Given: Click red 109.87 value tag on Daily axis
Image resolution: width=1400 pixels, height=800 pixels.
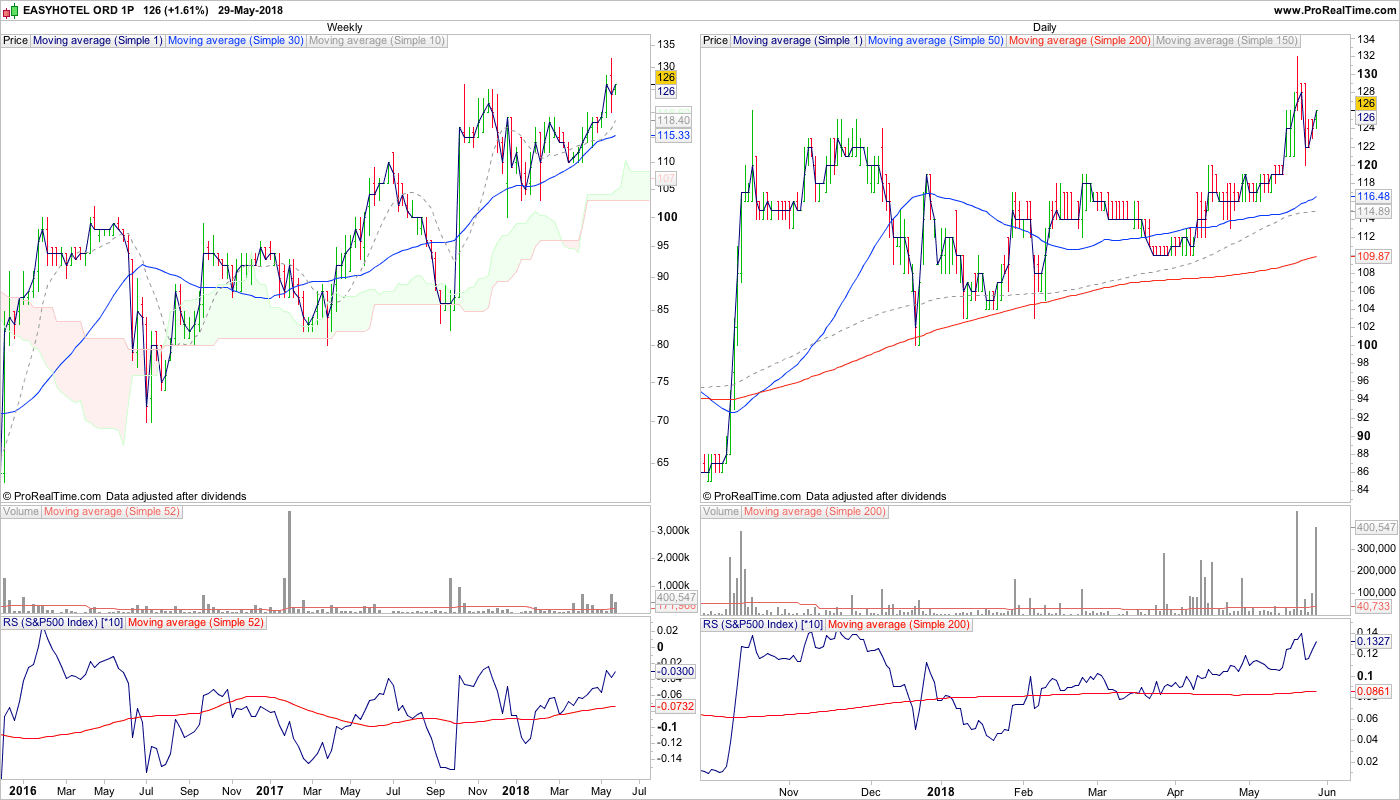Looking at the screenshot, I should click(1373, 257).
